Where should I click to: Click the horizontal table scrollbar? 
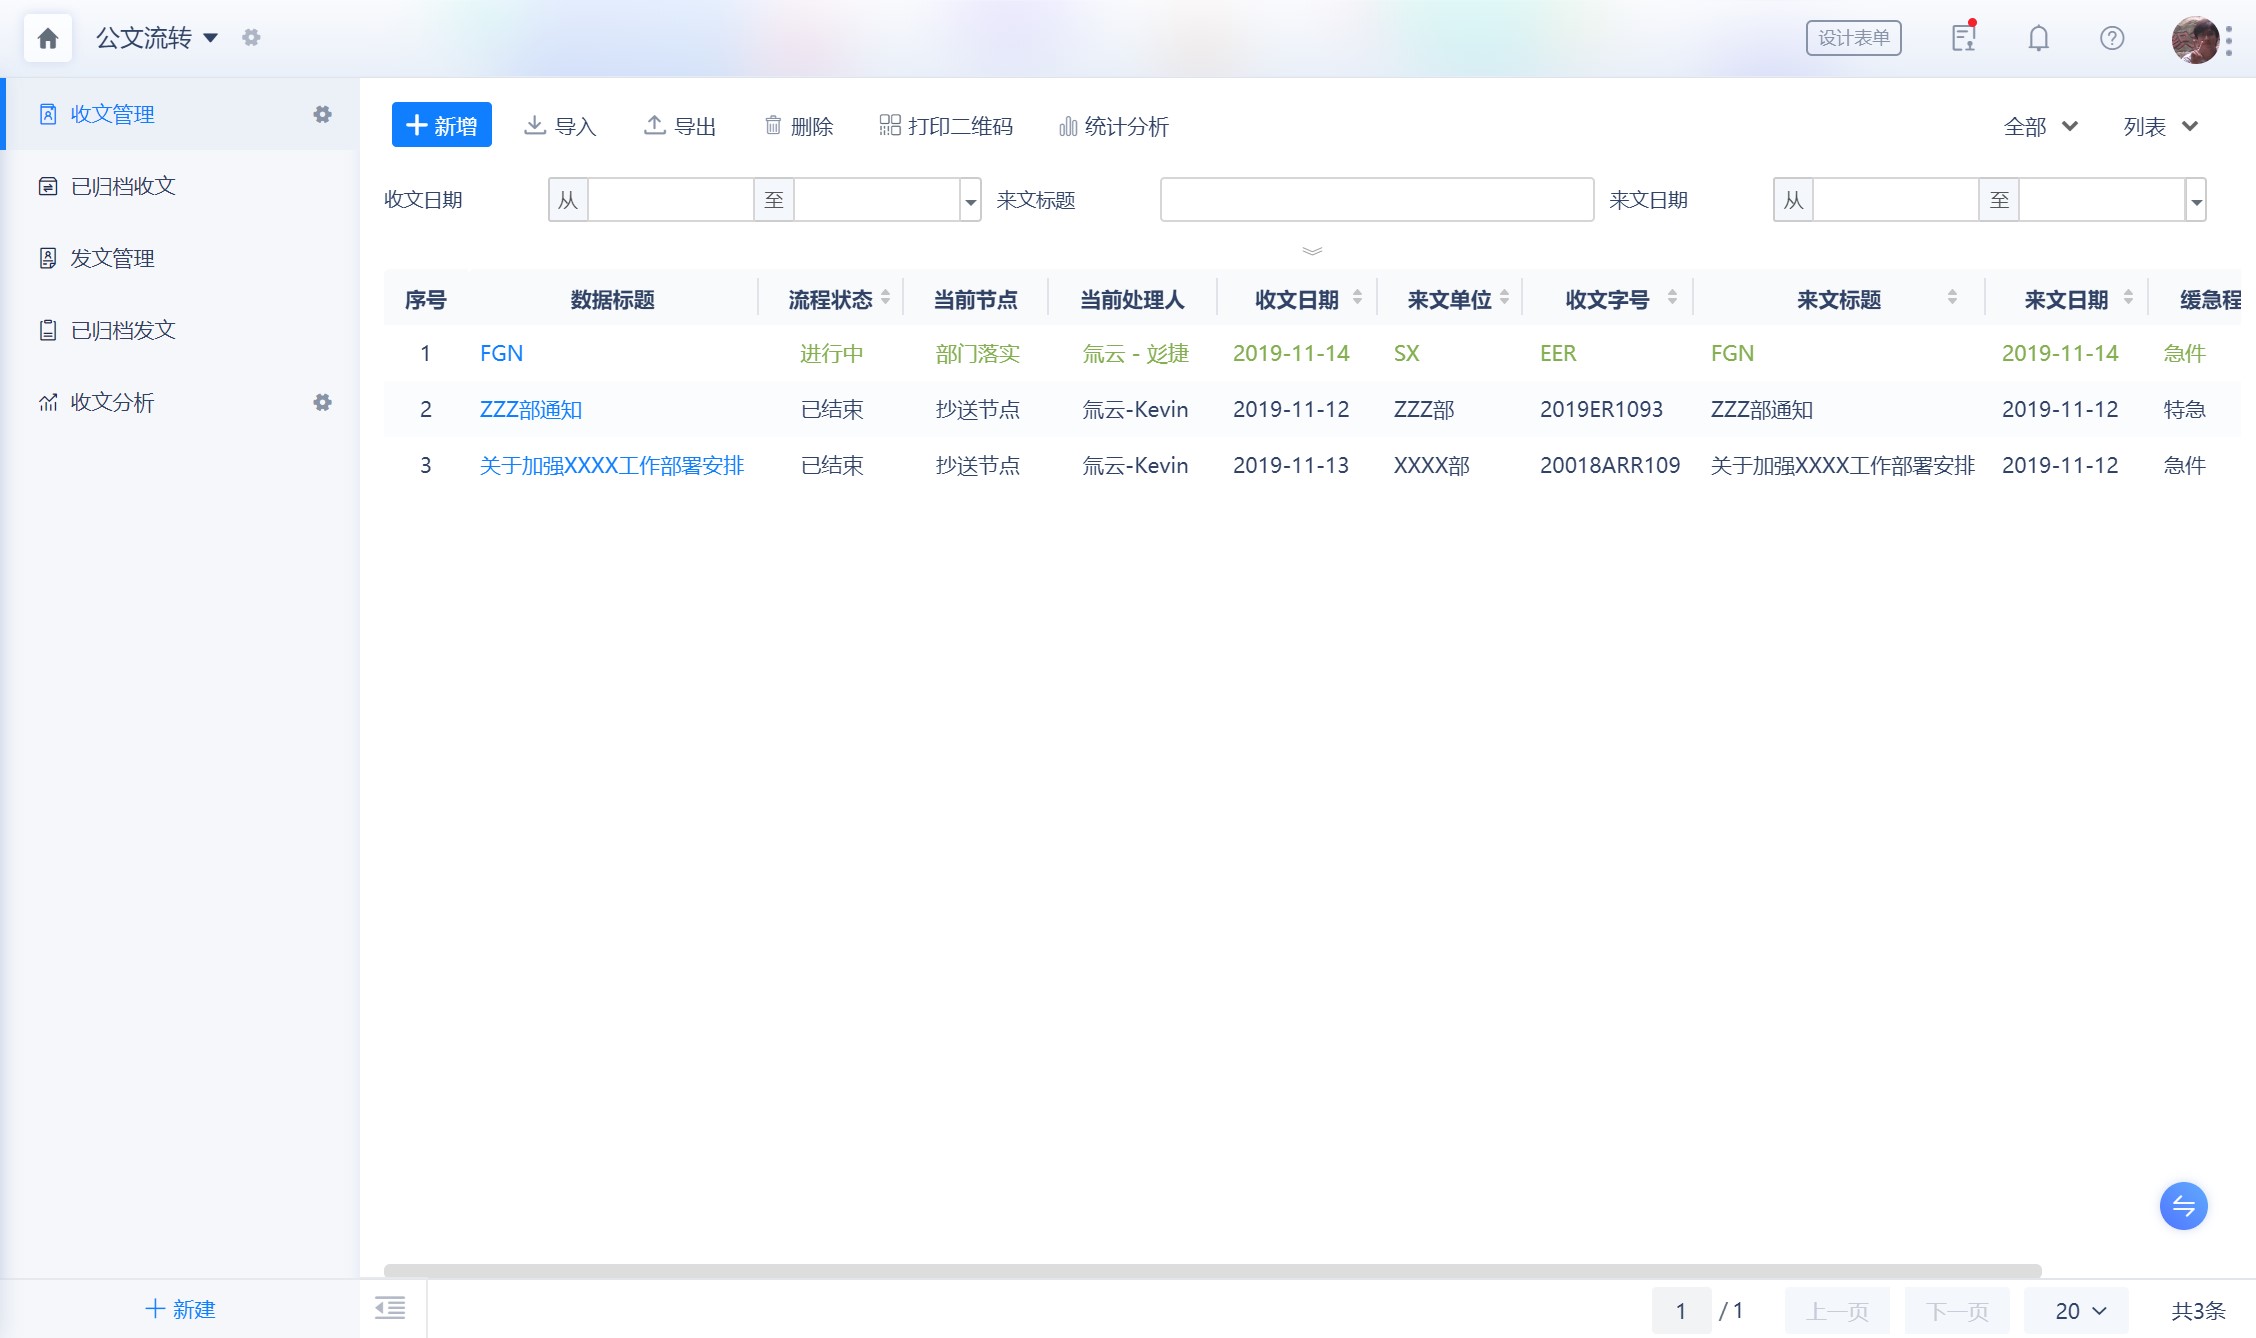[1212, 1270]
